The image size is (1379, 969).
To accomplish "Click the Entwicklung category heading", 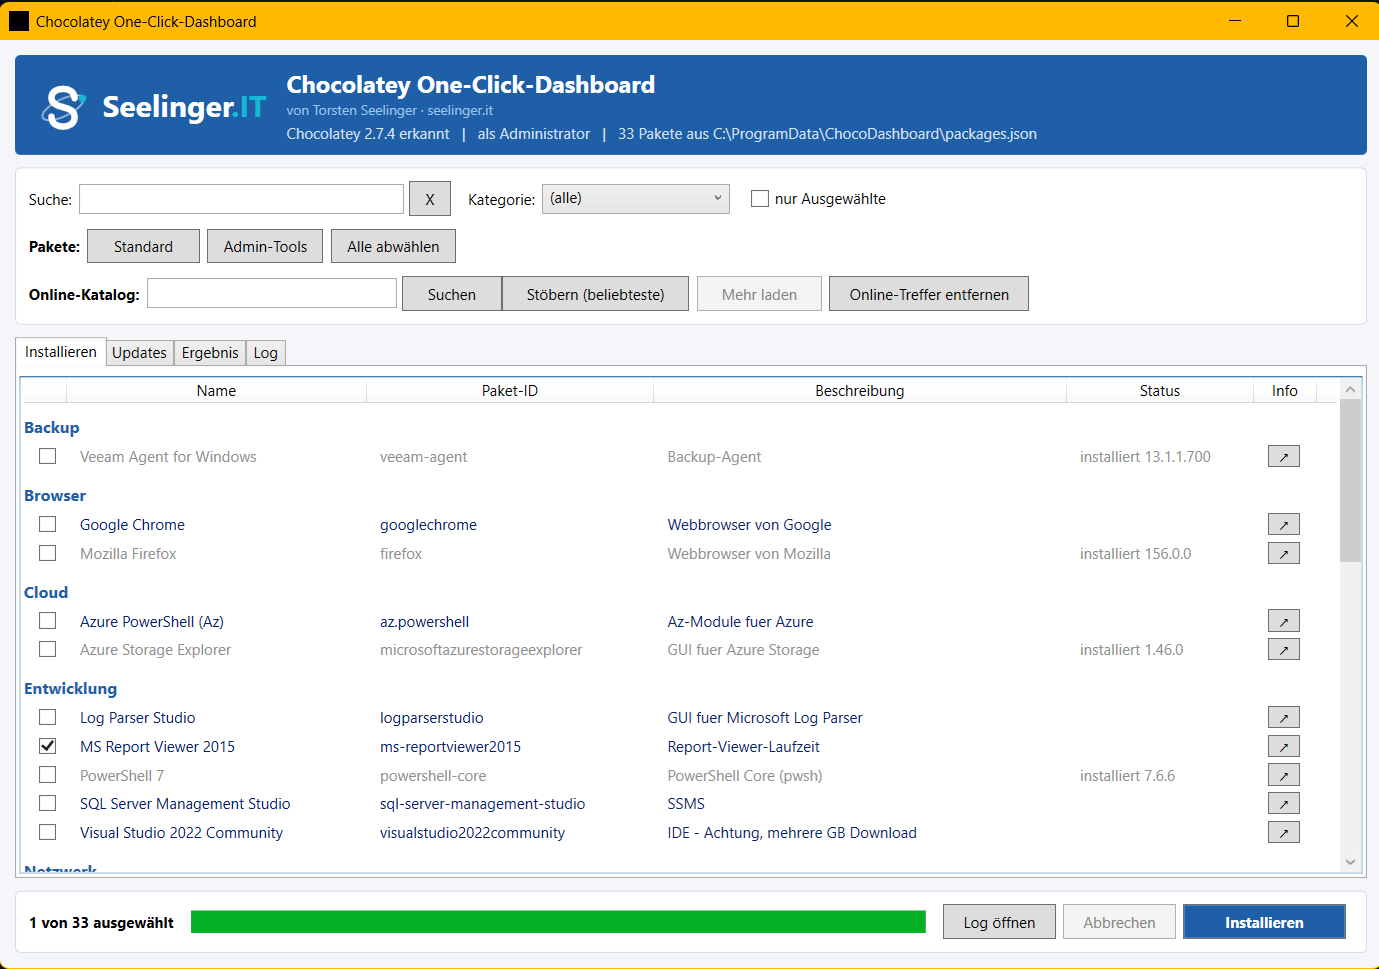I will click(70, 689).
